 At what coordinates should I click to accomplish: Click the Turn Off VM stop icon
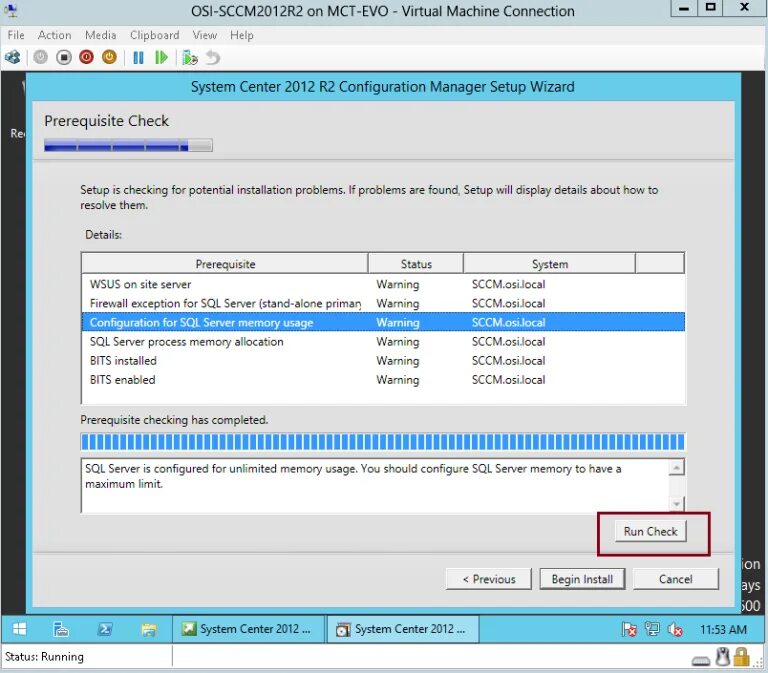tap(64, 57)
